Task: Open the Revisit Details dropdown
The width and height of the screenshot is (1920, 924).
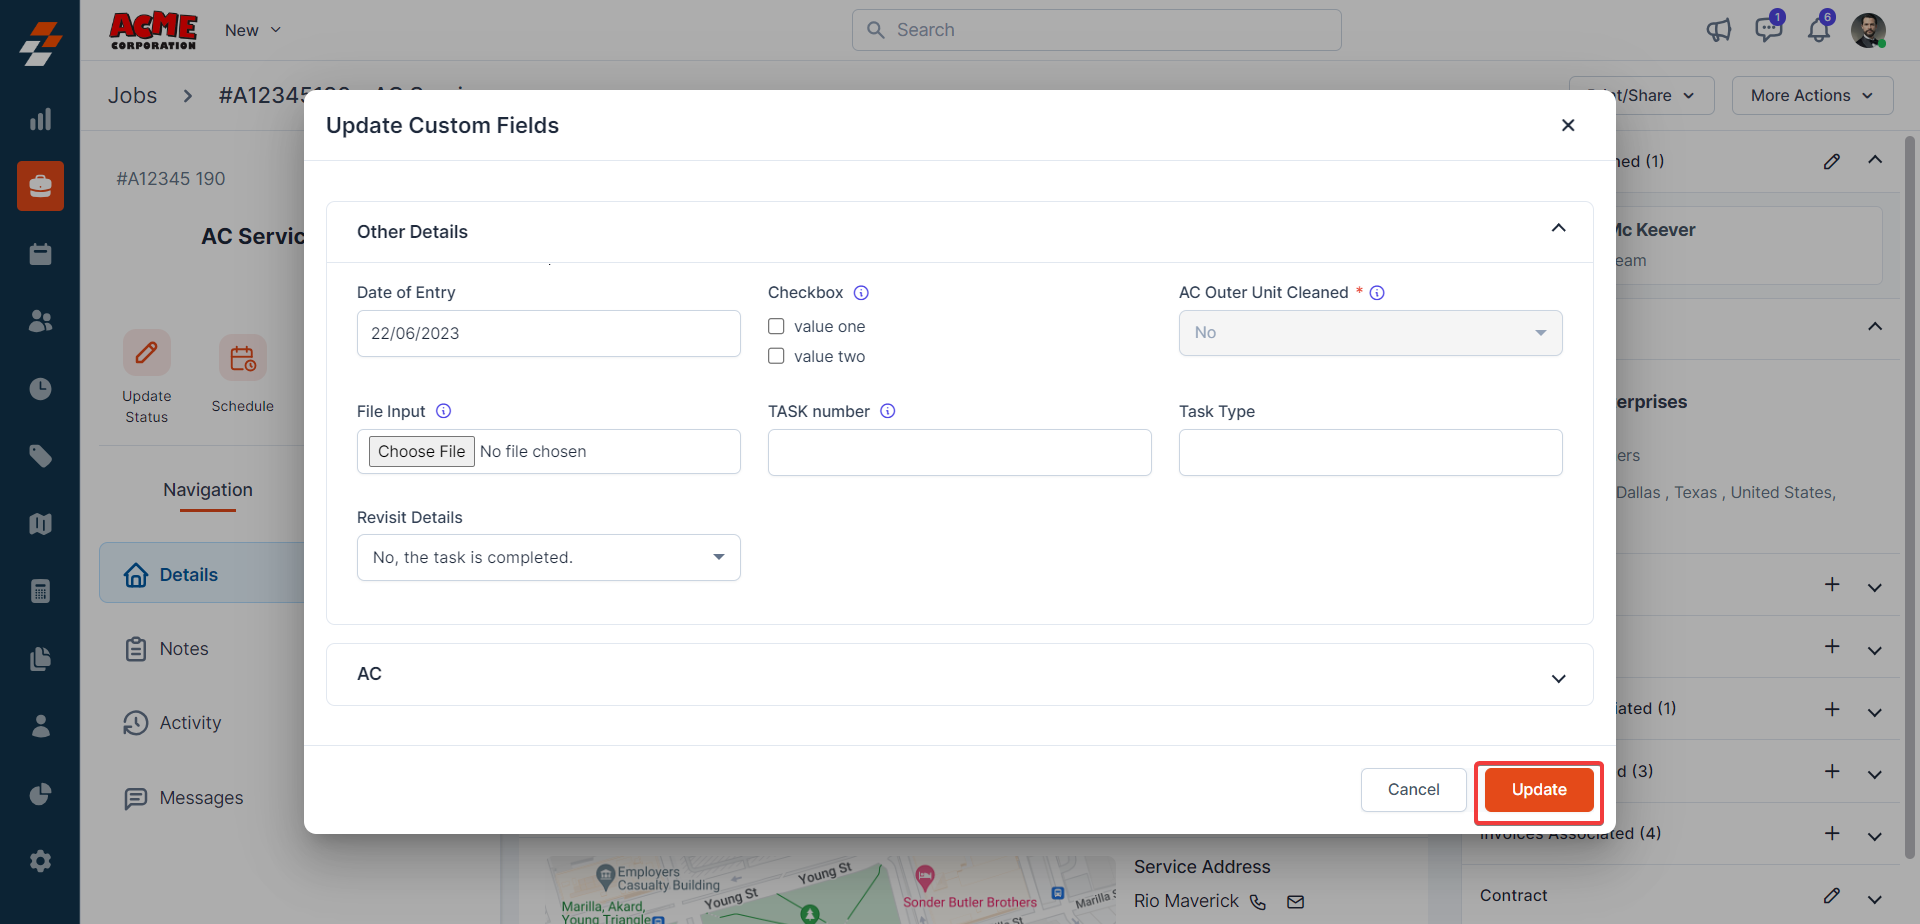Action: coord(548,557)
